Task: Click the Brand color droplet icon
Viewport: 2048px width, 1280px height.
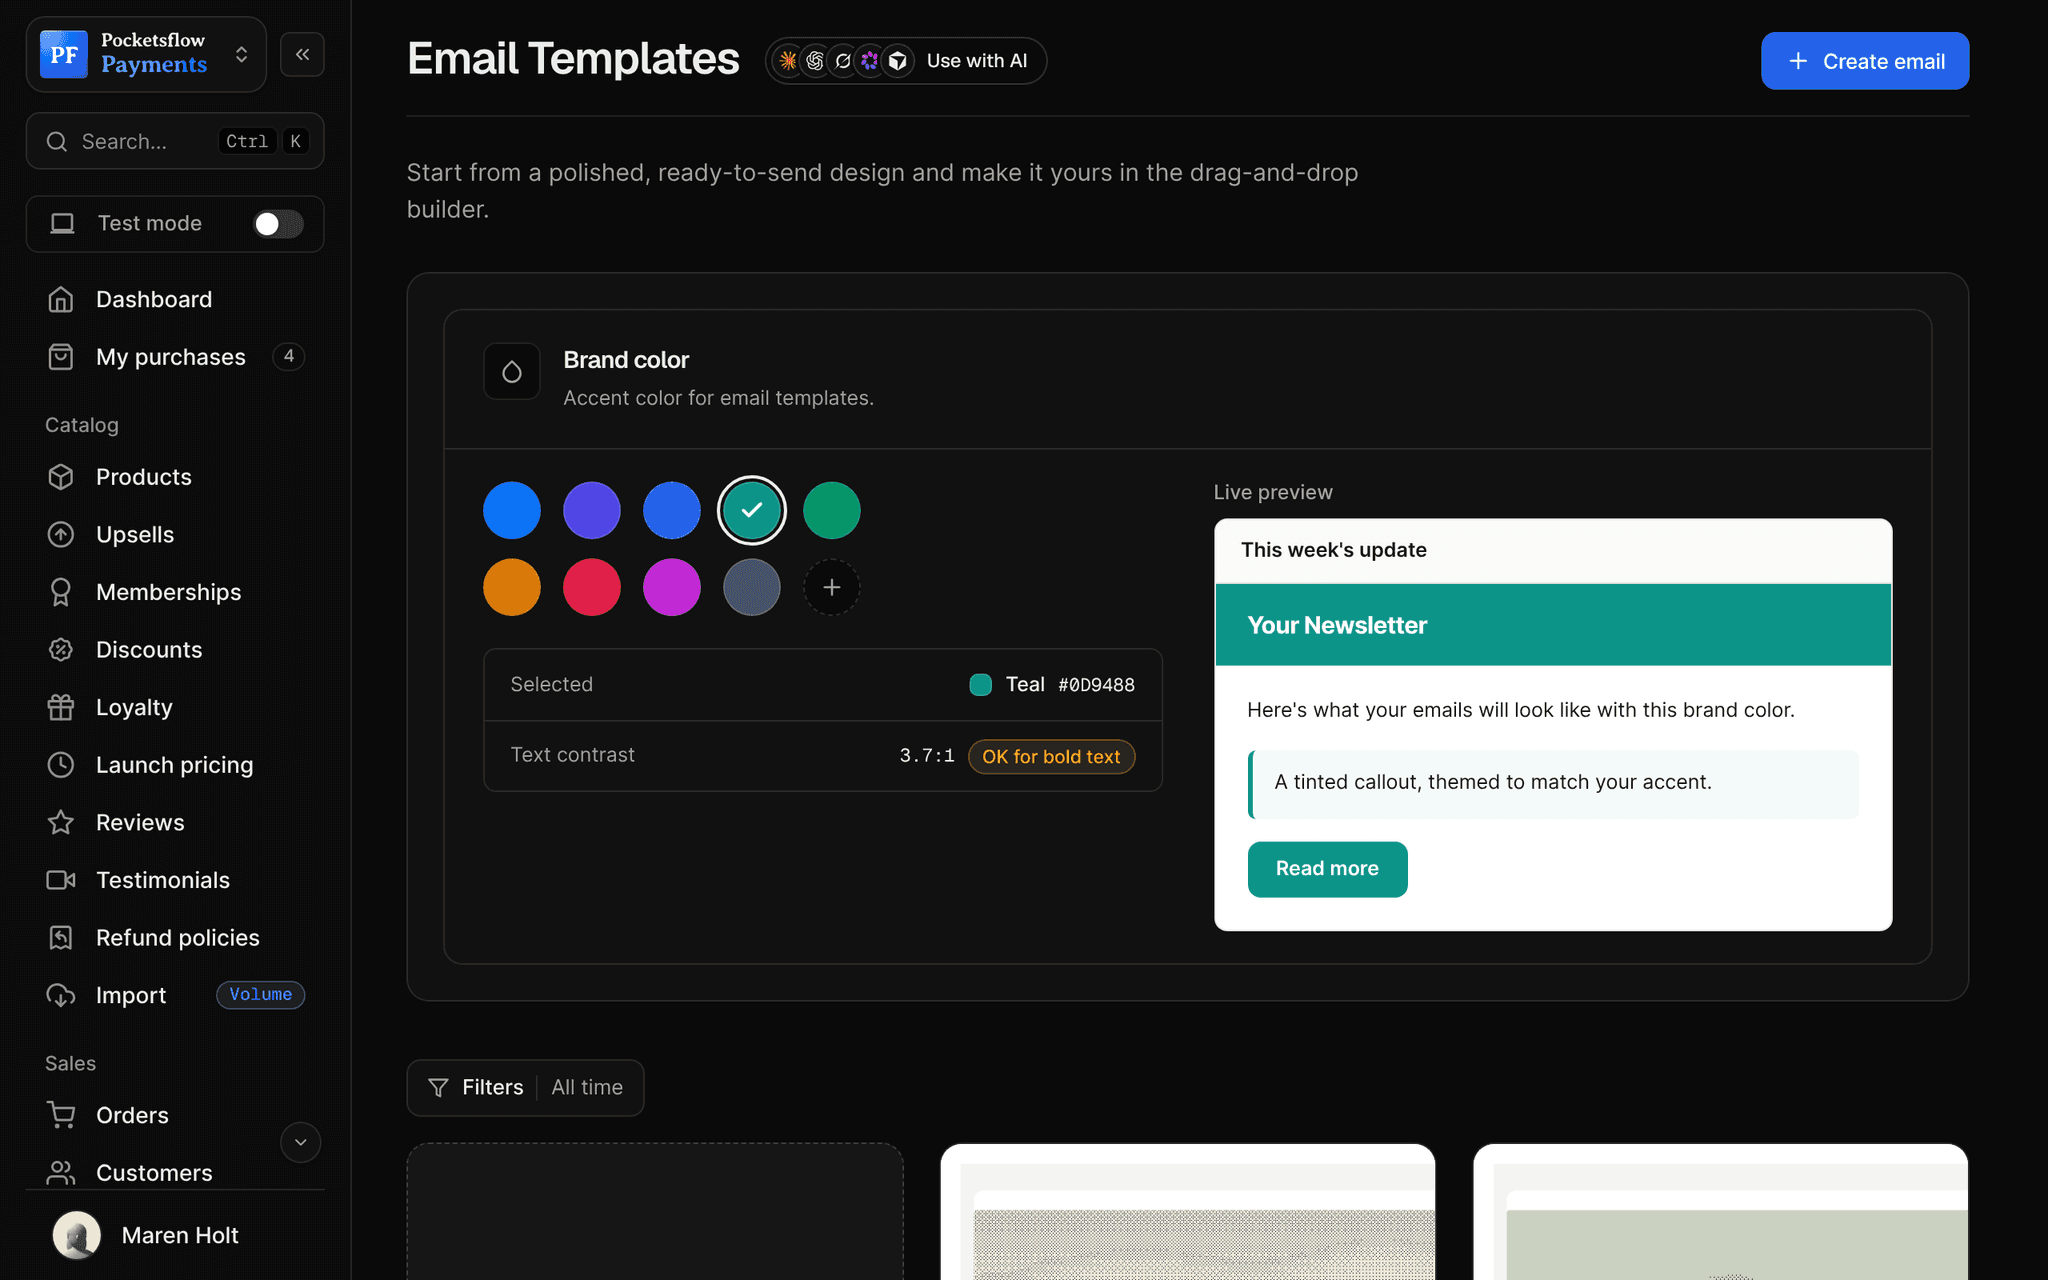Action: pos(512,372)
